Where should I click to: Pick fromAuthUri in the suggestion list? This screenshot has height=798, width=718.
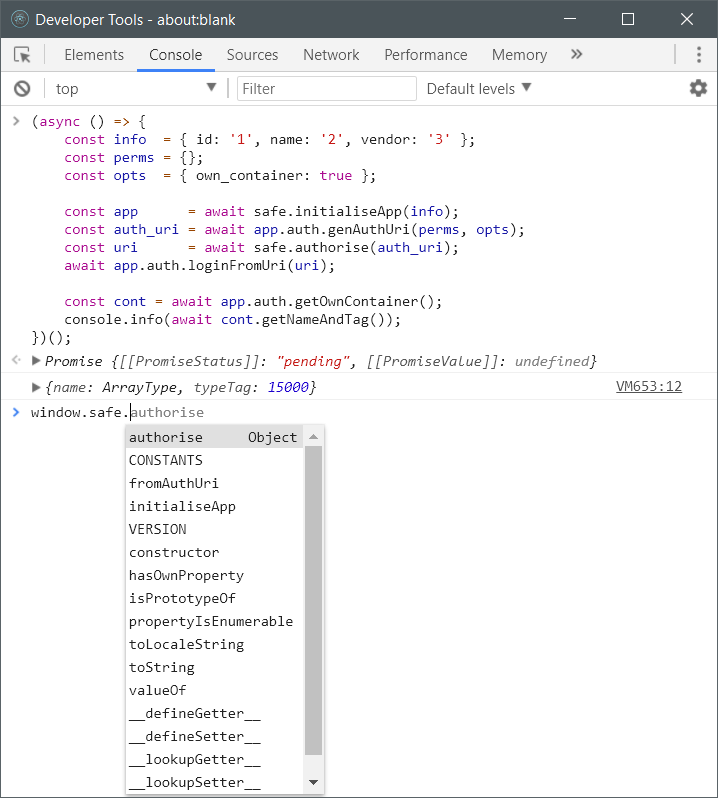(x=173, y=483)
